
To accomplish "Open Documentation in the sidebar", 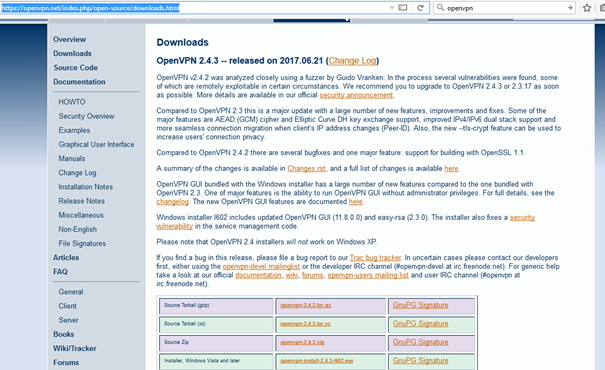I will point(79,82).
